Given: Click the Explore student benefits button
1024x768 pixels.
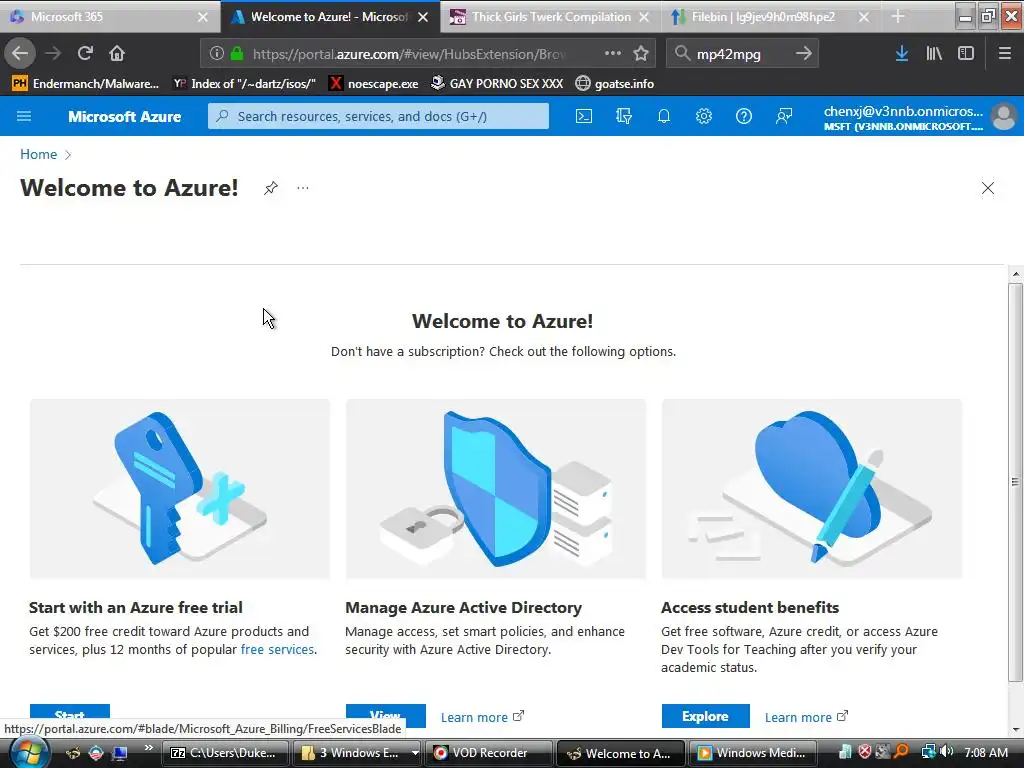Looking at the screenshot, I should [705, 716].
